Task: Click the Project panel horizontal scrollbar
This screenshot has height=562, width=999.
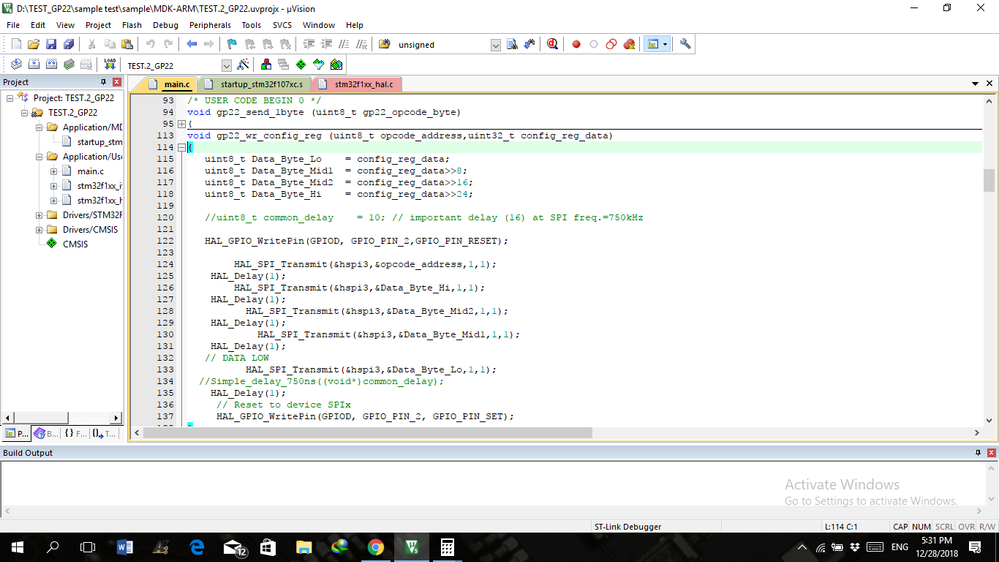Action: [x=62, y=418]
